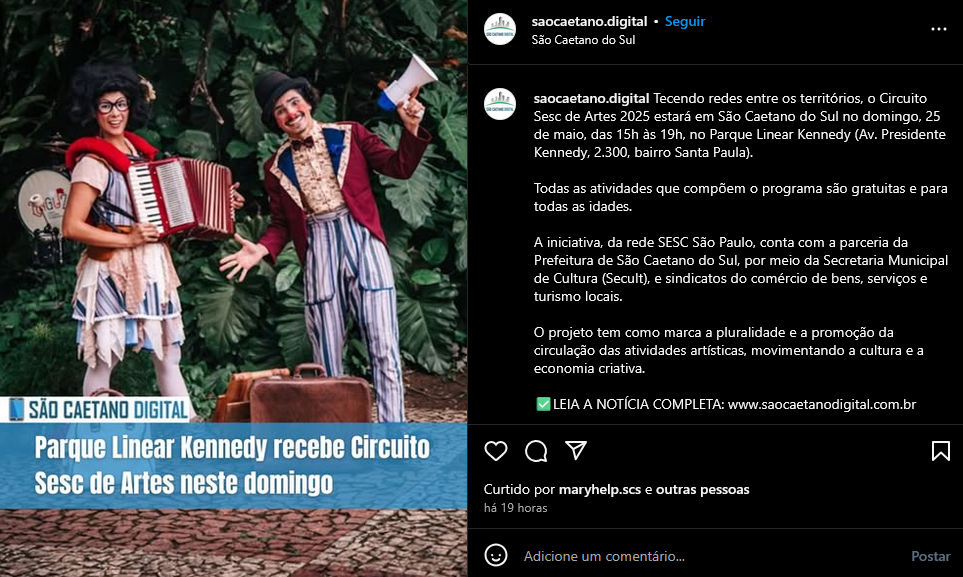Screen dimensions: 963x577
Task: Follow the account via Seguir
Action: click(685, 22)
